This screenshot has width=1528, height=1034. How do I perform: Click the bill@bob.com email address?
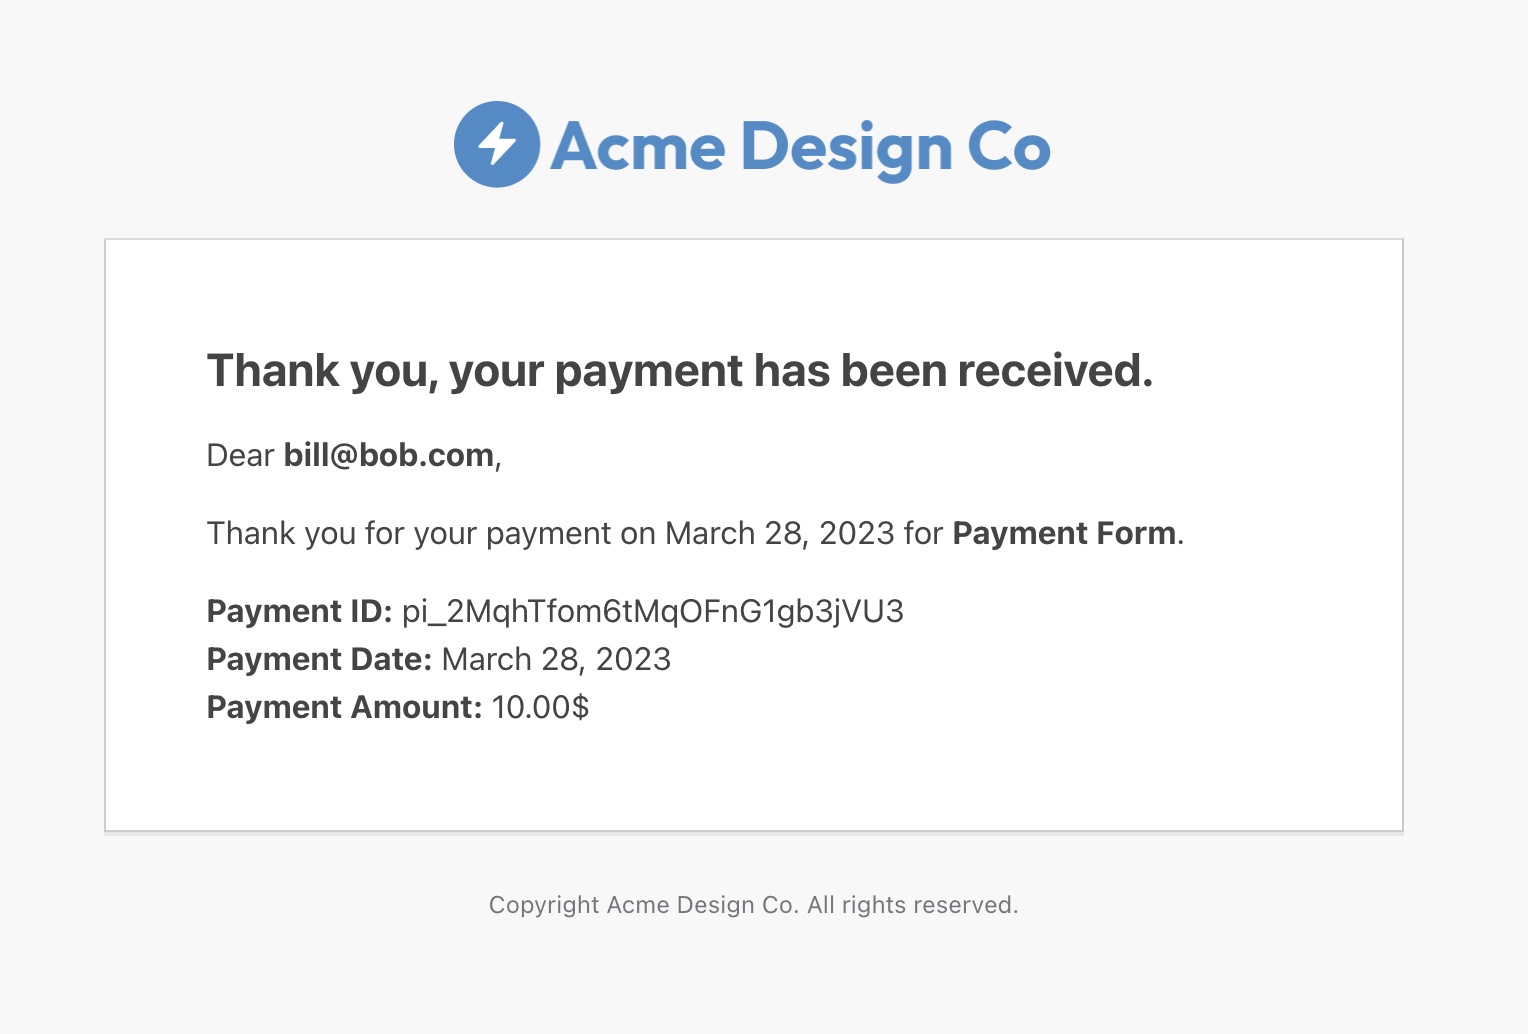click(x=389, y=455)
